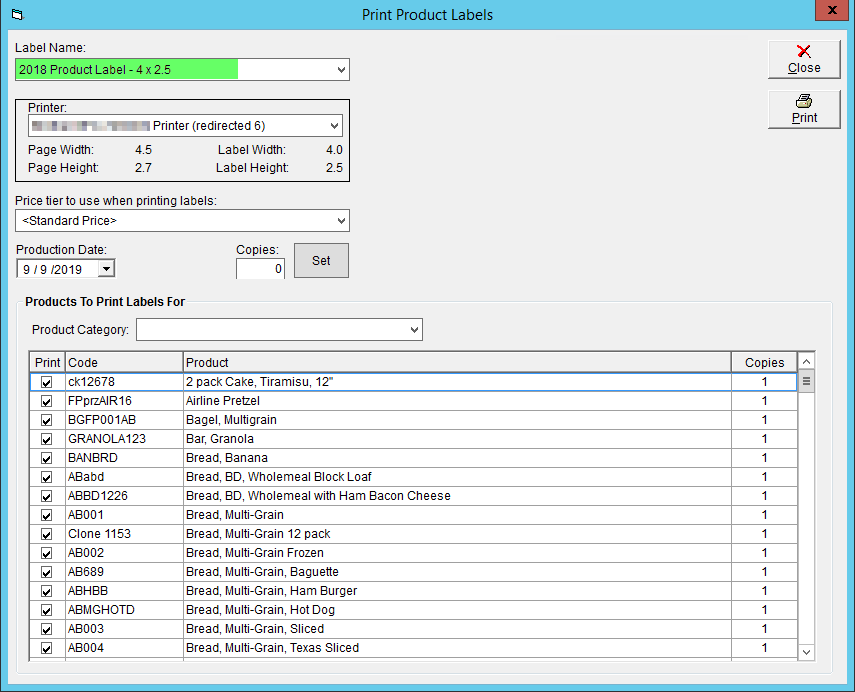Uncheck Print for Multi-Grain, Texas Sliced
Viewport: 855px width, 692px height.
[46, 648]
